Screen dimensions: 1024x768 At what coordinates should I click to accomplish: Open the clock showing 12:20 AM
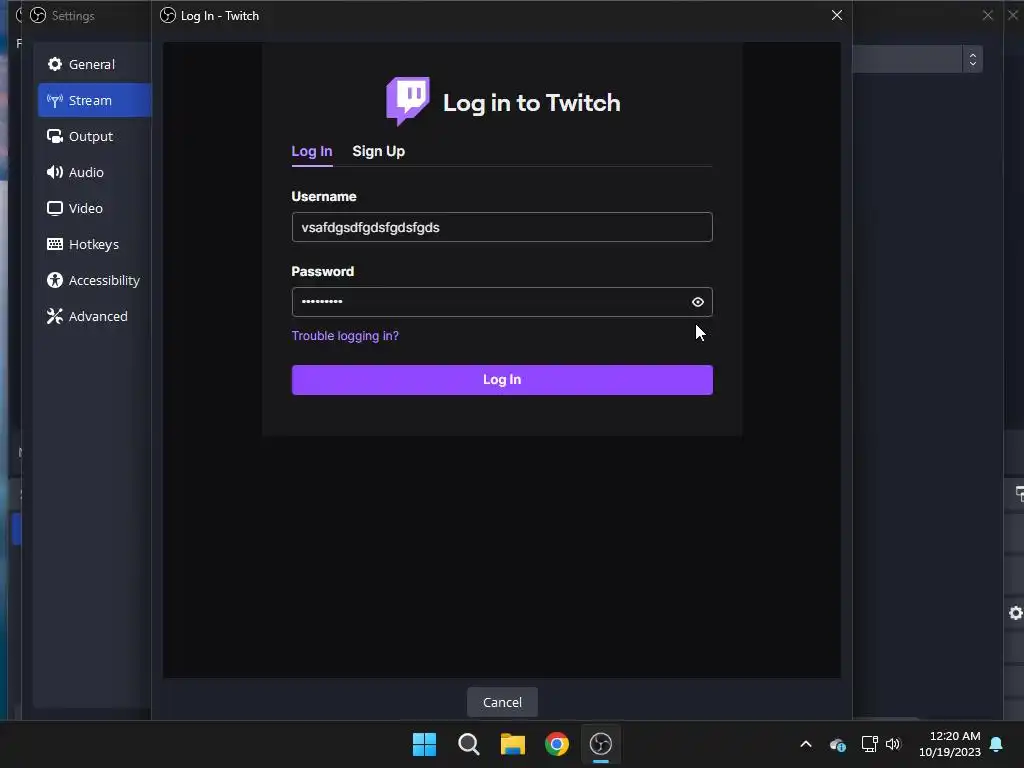point(950,744)
